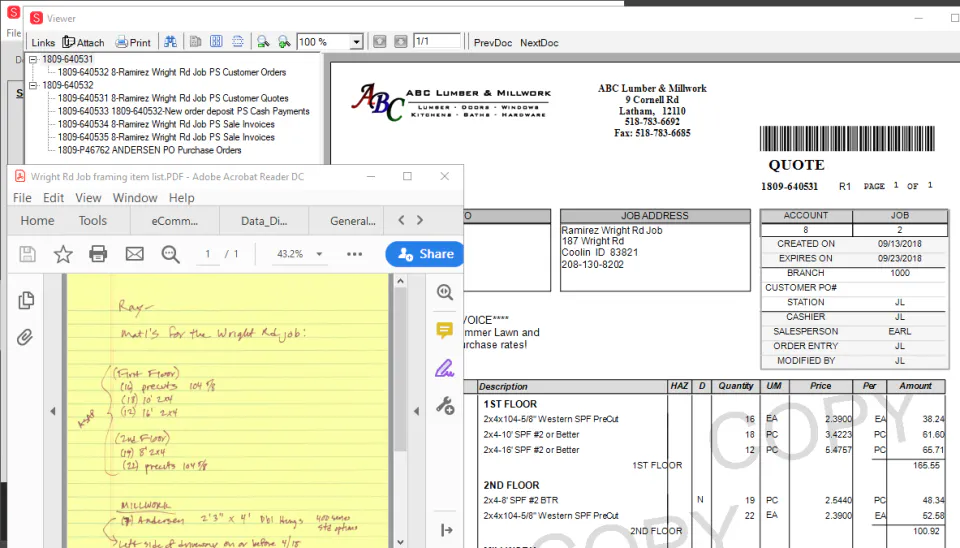Click the zoom out magnifier in Viewer toolbar
This screenshot has height=548, width=960.
click(x=263, y=42)
